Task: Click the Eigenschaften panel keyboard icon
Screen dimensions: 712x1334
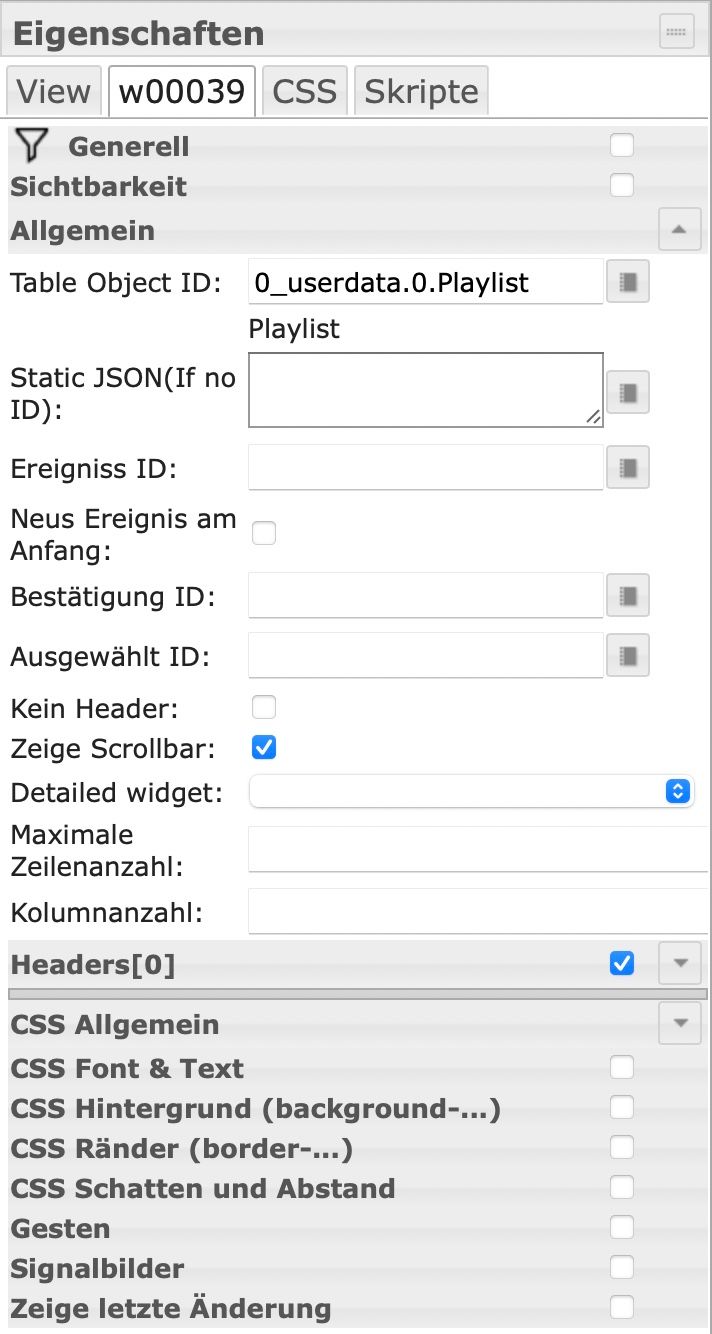Action: [677, 32]
